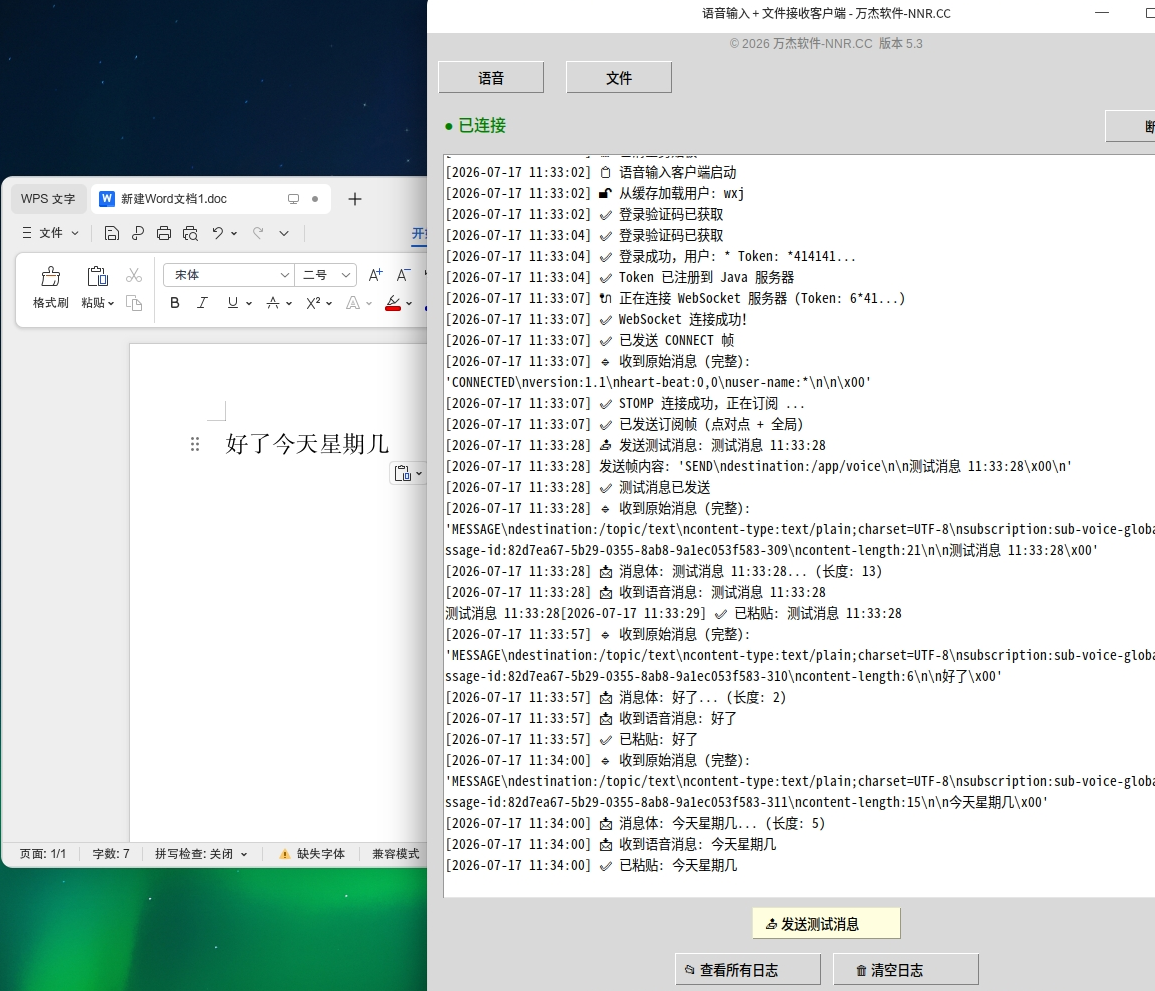Click the disconnect button beside 已连接
The image size is (1155, 991).
(x=1131, y=126)
